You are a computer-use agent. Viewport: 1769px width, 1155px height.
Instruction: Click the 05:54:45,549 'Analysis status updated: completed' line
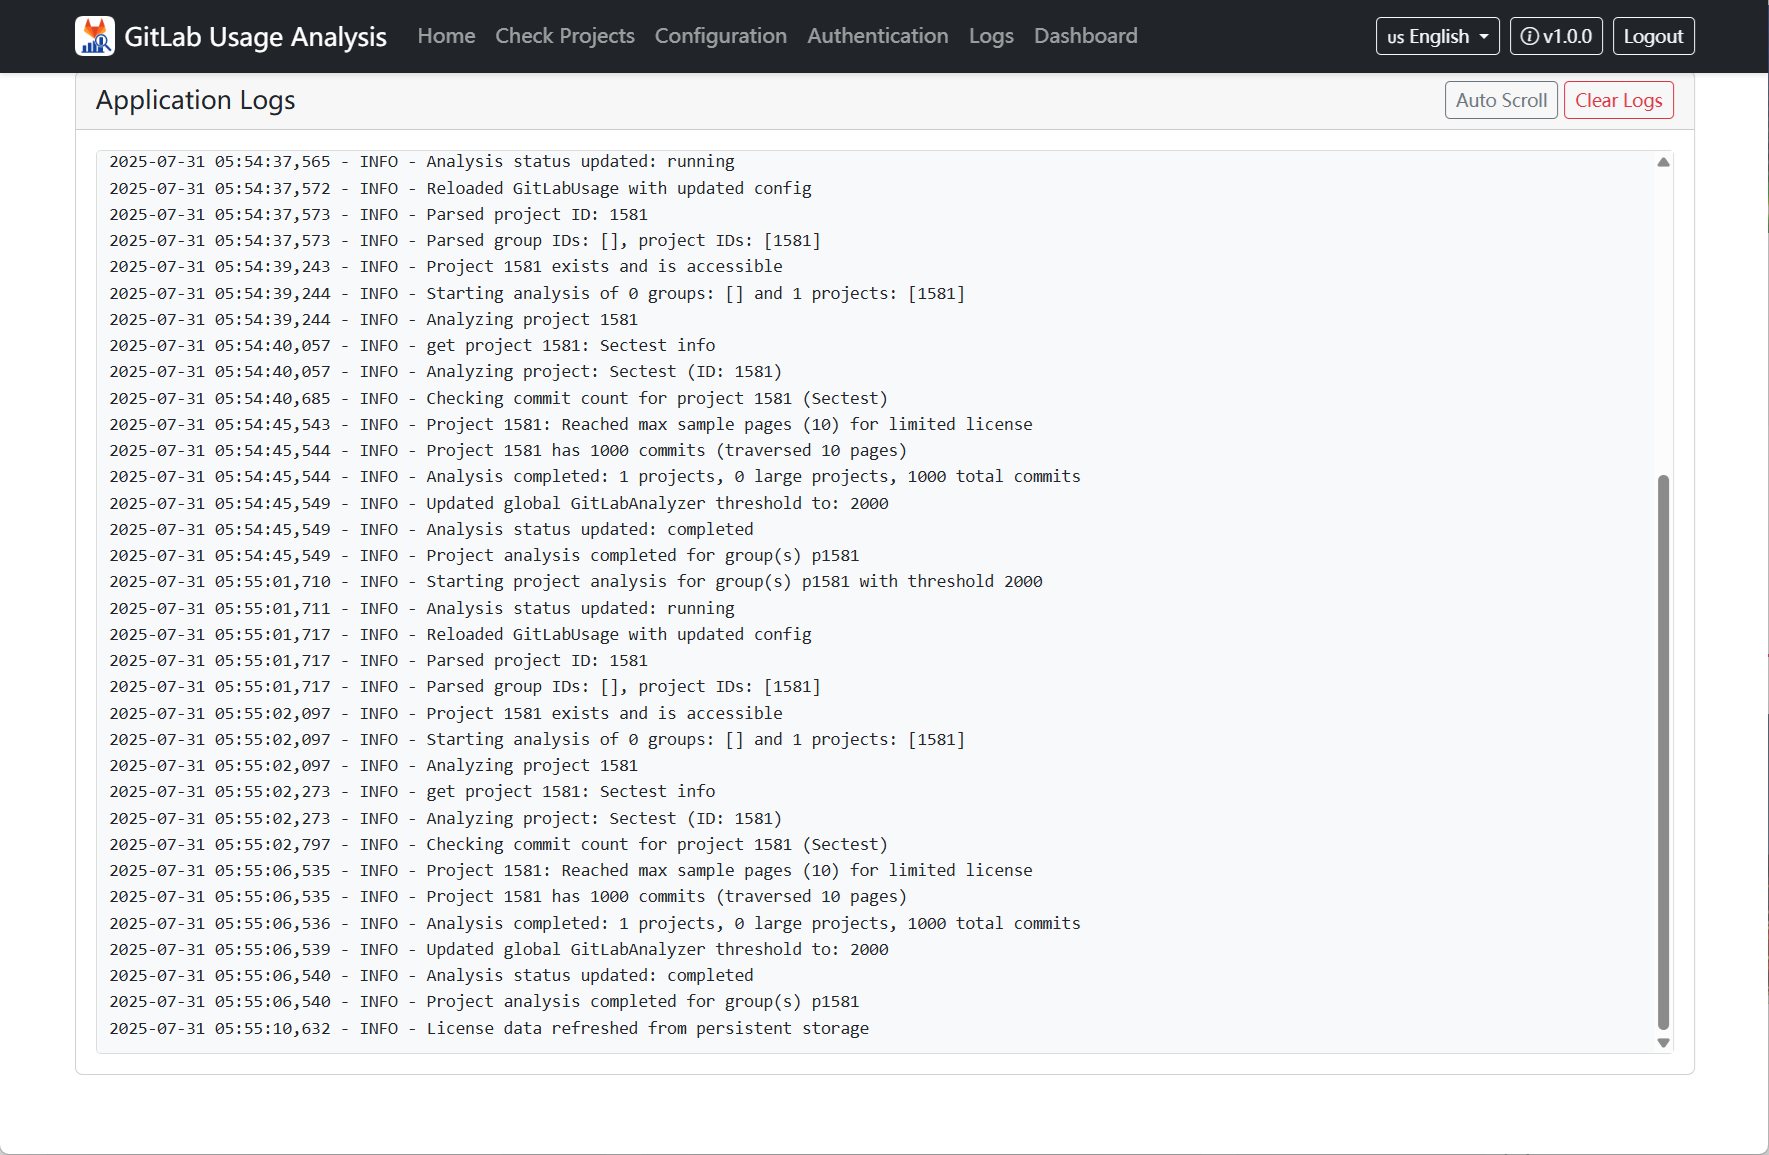(431, 529)
